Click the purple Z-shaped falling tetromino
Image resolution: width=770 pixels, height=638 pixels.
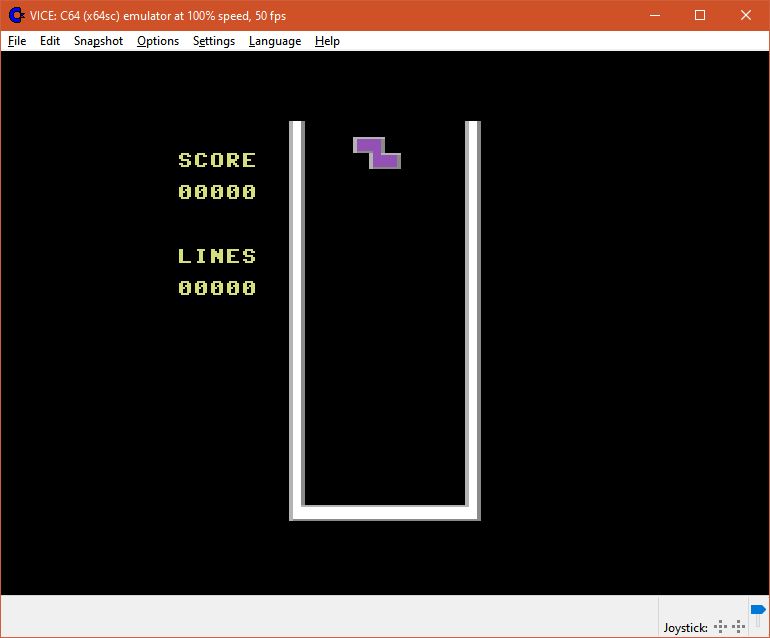pos(377,153)
